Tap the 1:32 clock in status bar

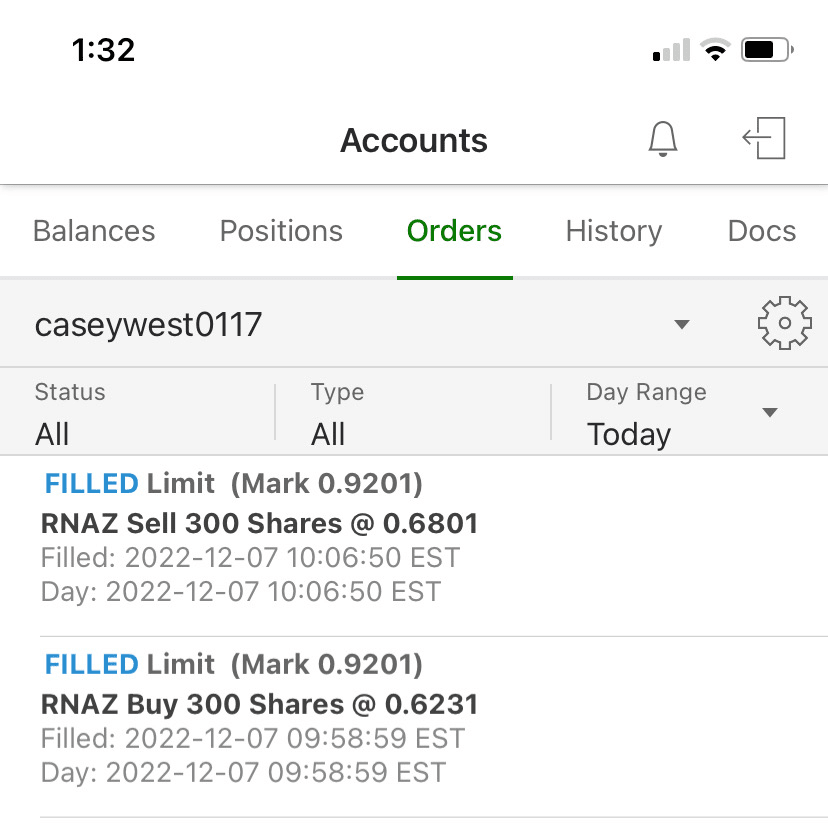click(103, 50)
